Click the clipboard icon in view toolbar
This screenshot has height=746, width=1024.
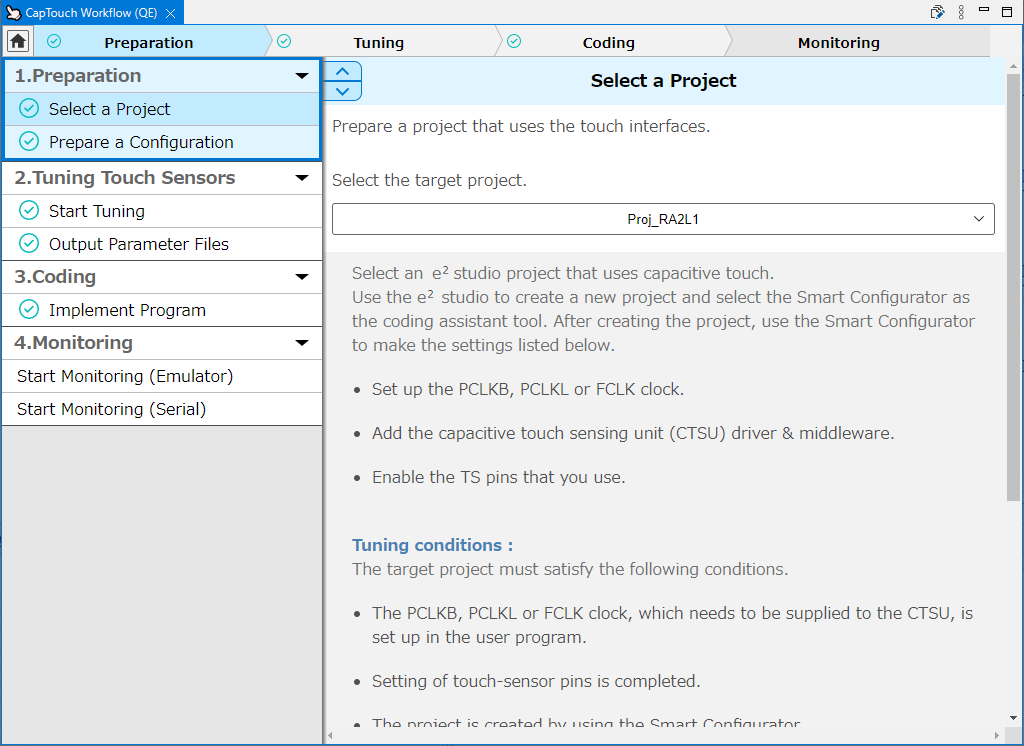pos(937,12)
